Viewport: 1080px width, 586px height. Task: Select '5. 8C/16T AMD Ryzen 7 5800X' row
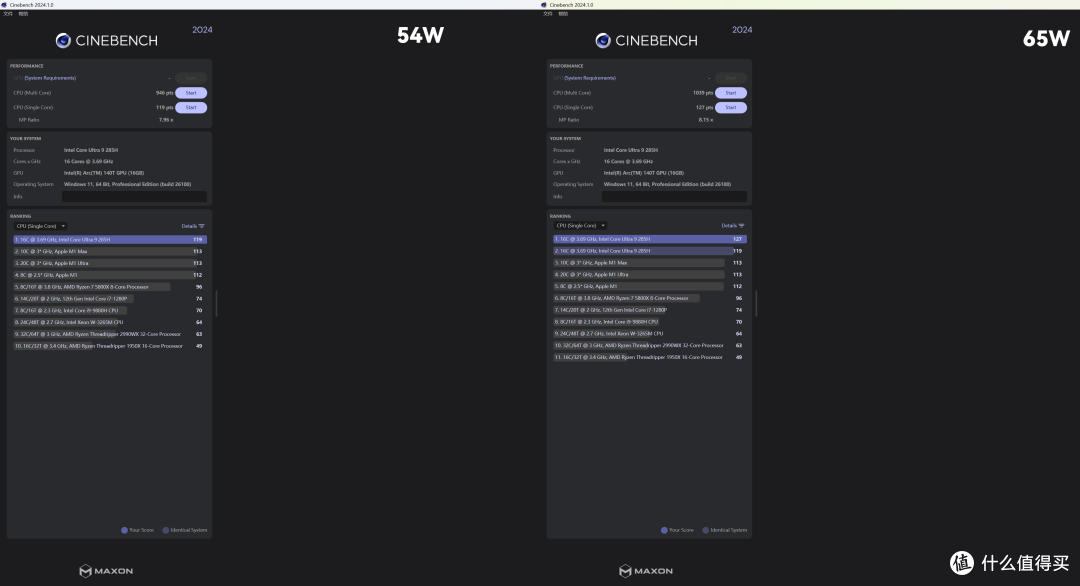[x=110, y=286]
